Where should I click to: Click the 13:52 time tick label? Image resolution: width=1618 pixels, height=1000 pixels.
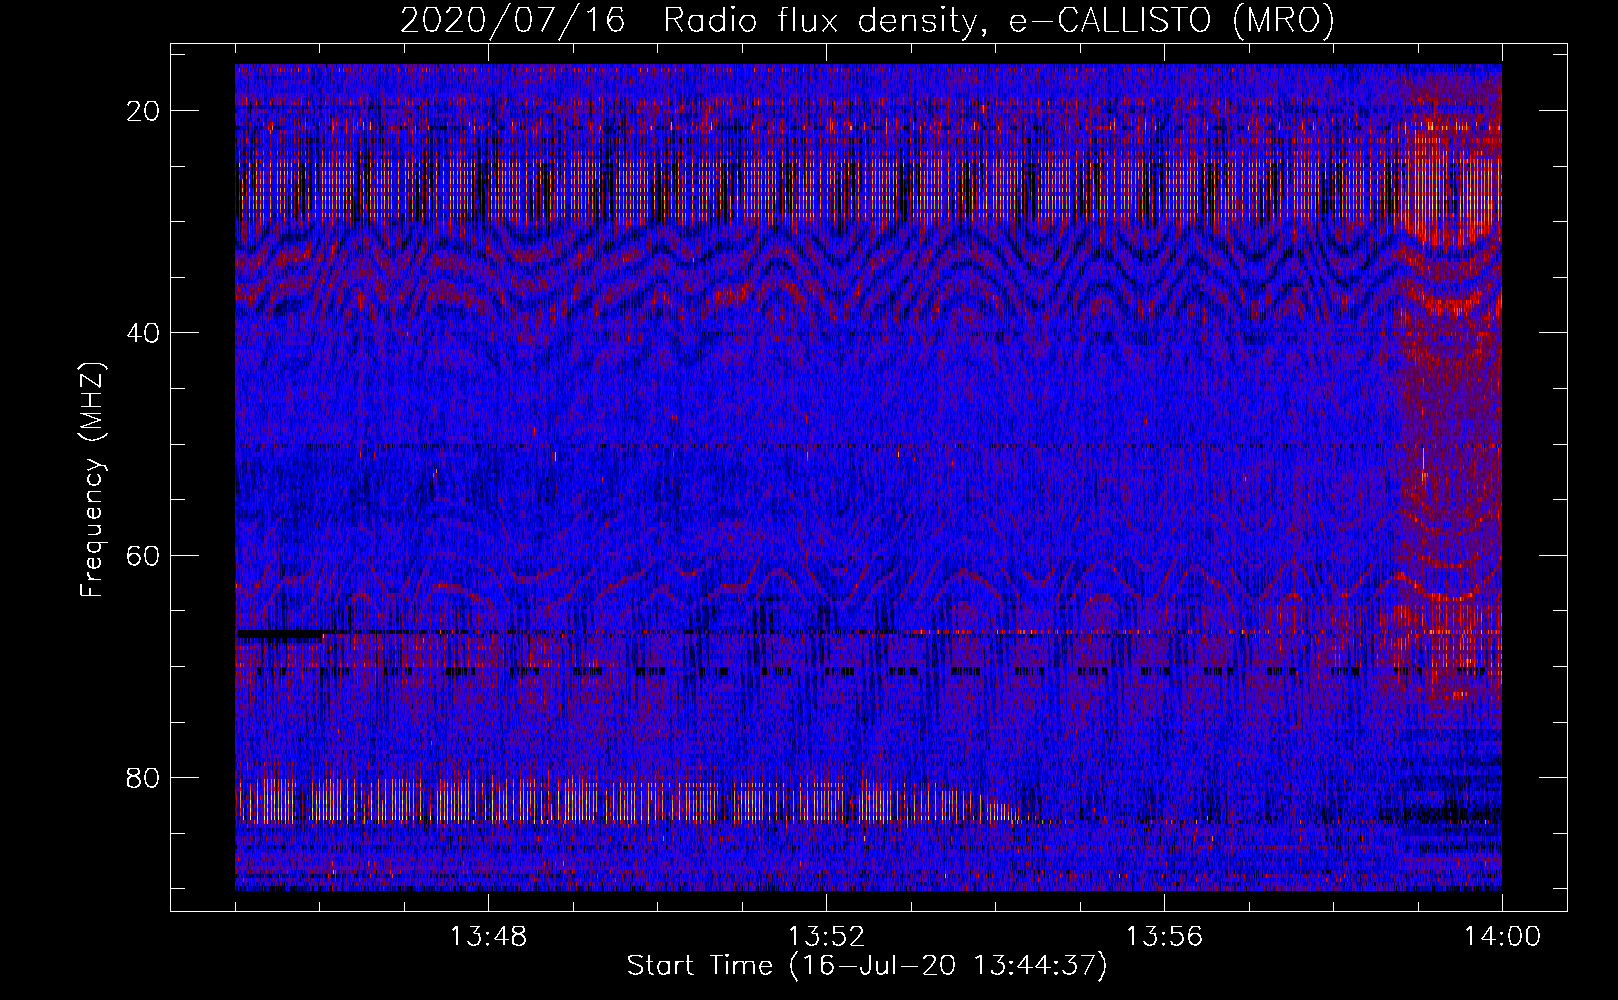[826, 937]
